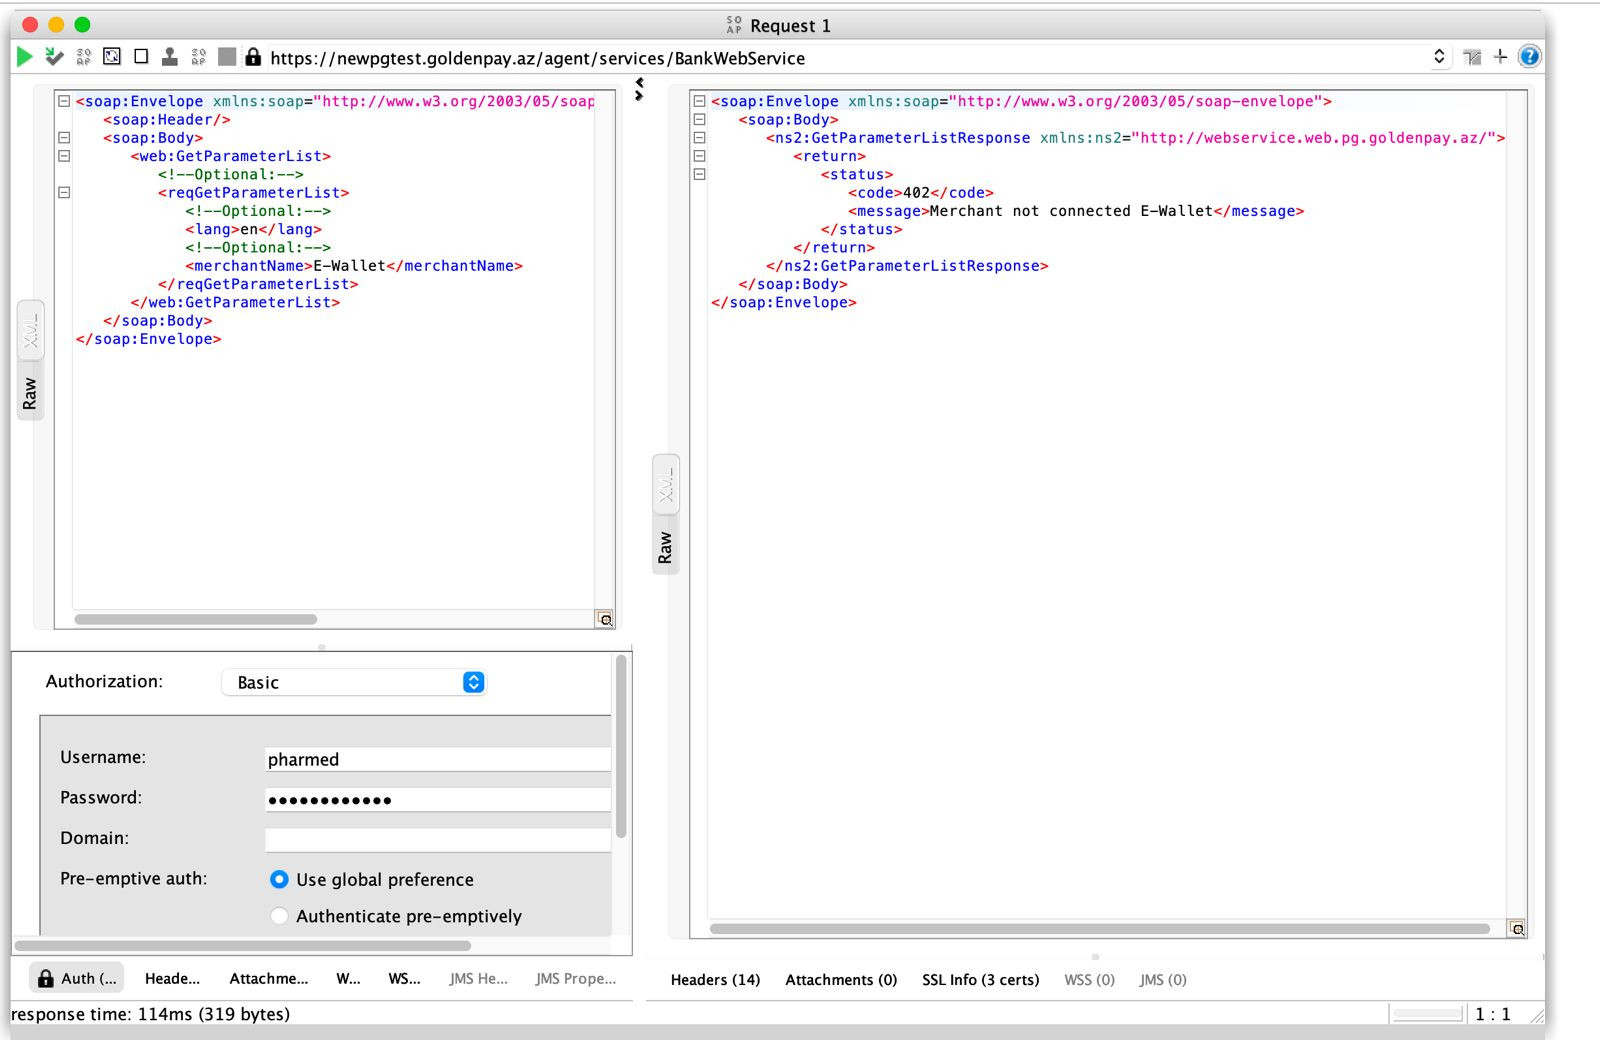The height and width of the screenshot is (1040, 1600).
Task: Click the tab layout icon near plus
Action: [x=1472, y=58]
